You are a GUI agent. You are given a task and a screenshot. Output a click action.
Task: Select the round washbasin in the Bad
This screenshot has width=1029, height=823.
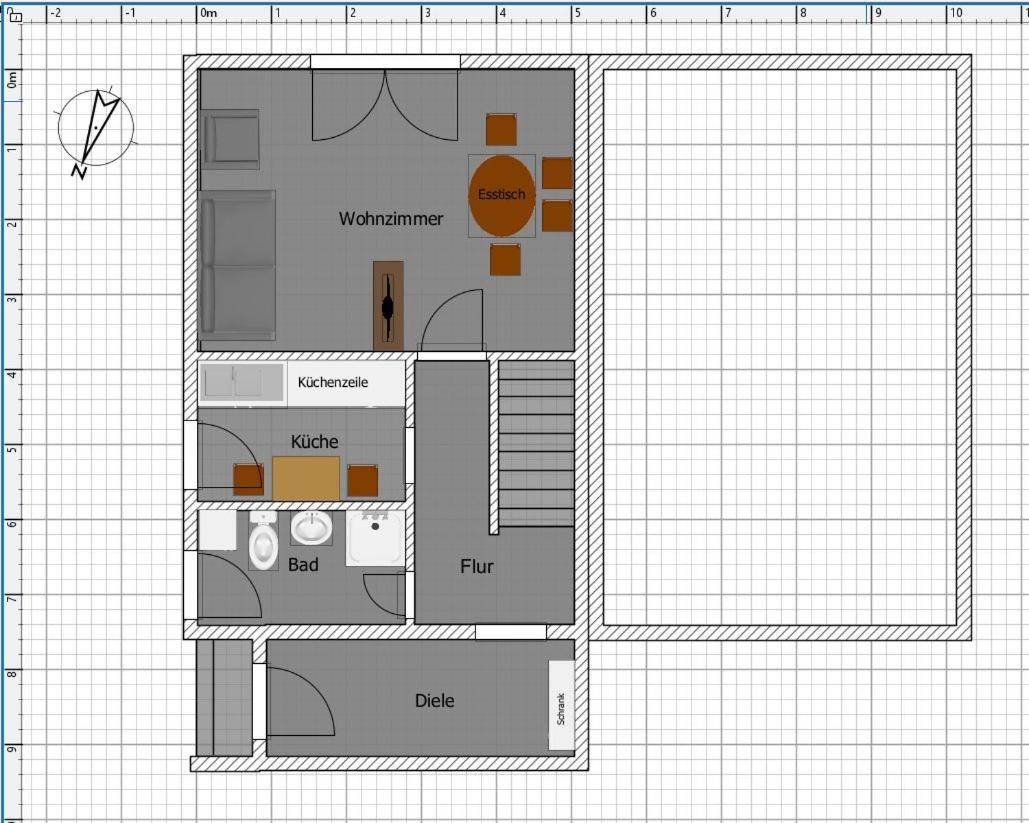pyautogui.click(x=312, y=527)
